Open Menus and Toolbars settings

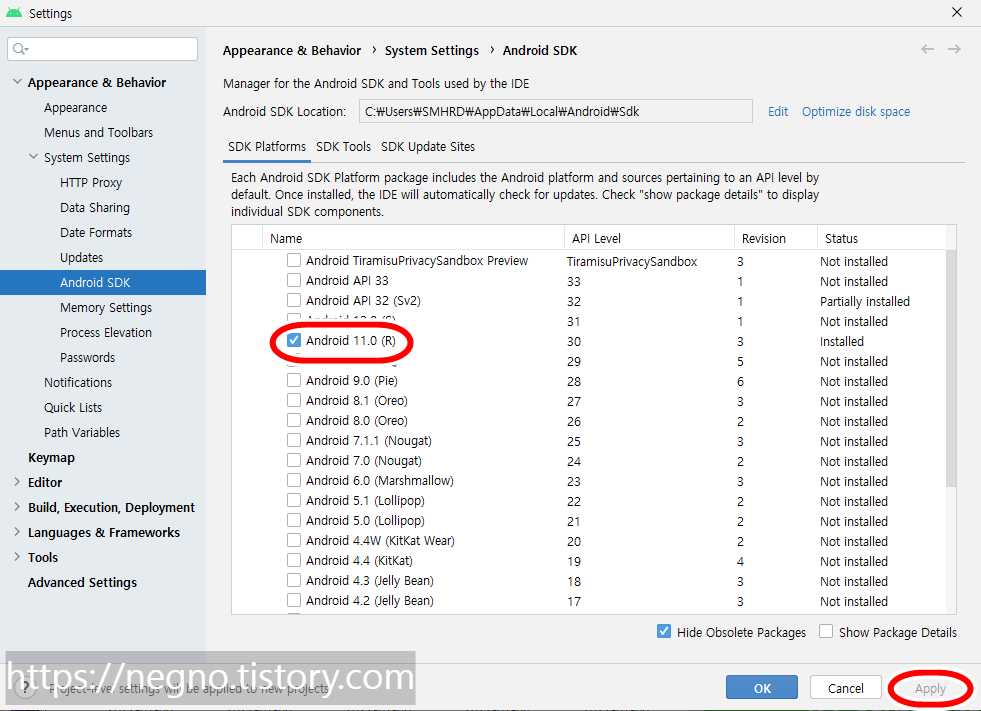coord(98,133)
